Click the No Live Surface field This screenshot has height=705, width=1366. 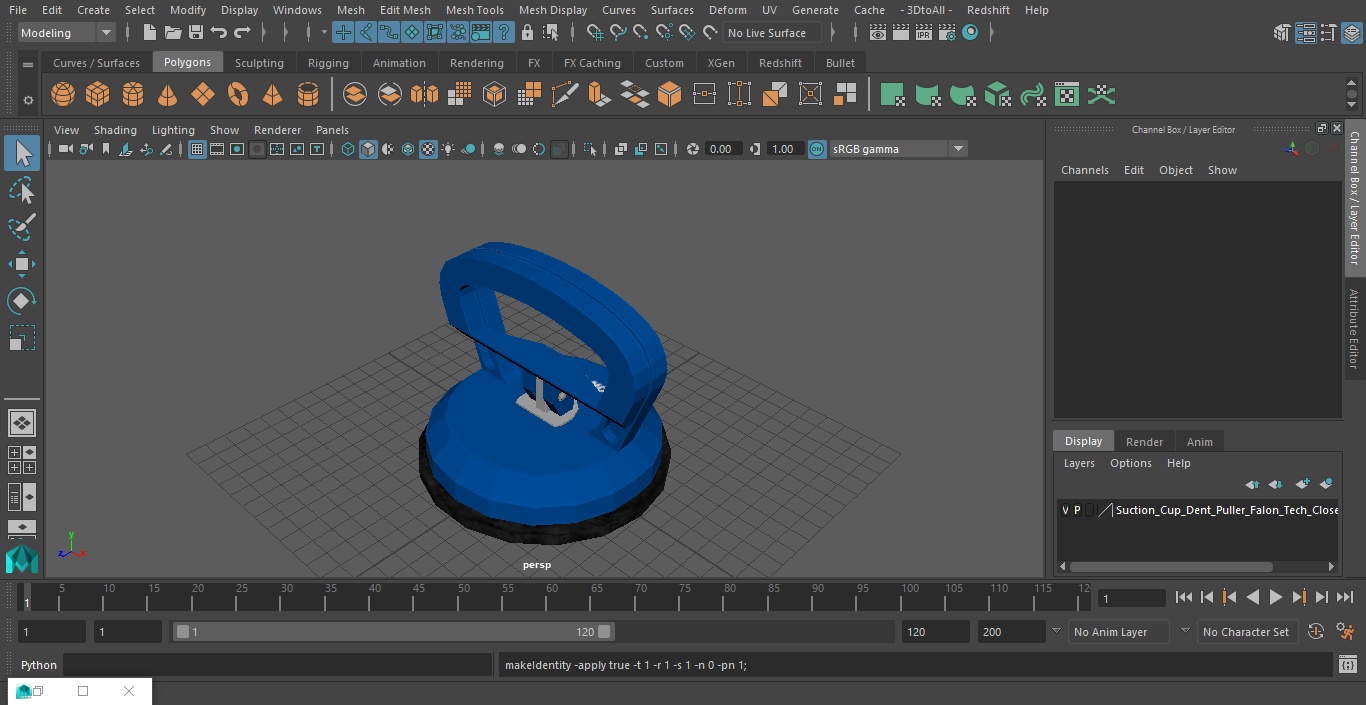click(x=772, y=33)
